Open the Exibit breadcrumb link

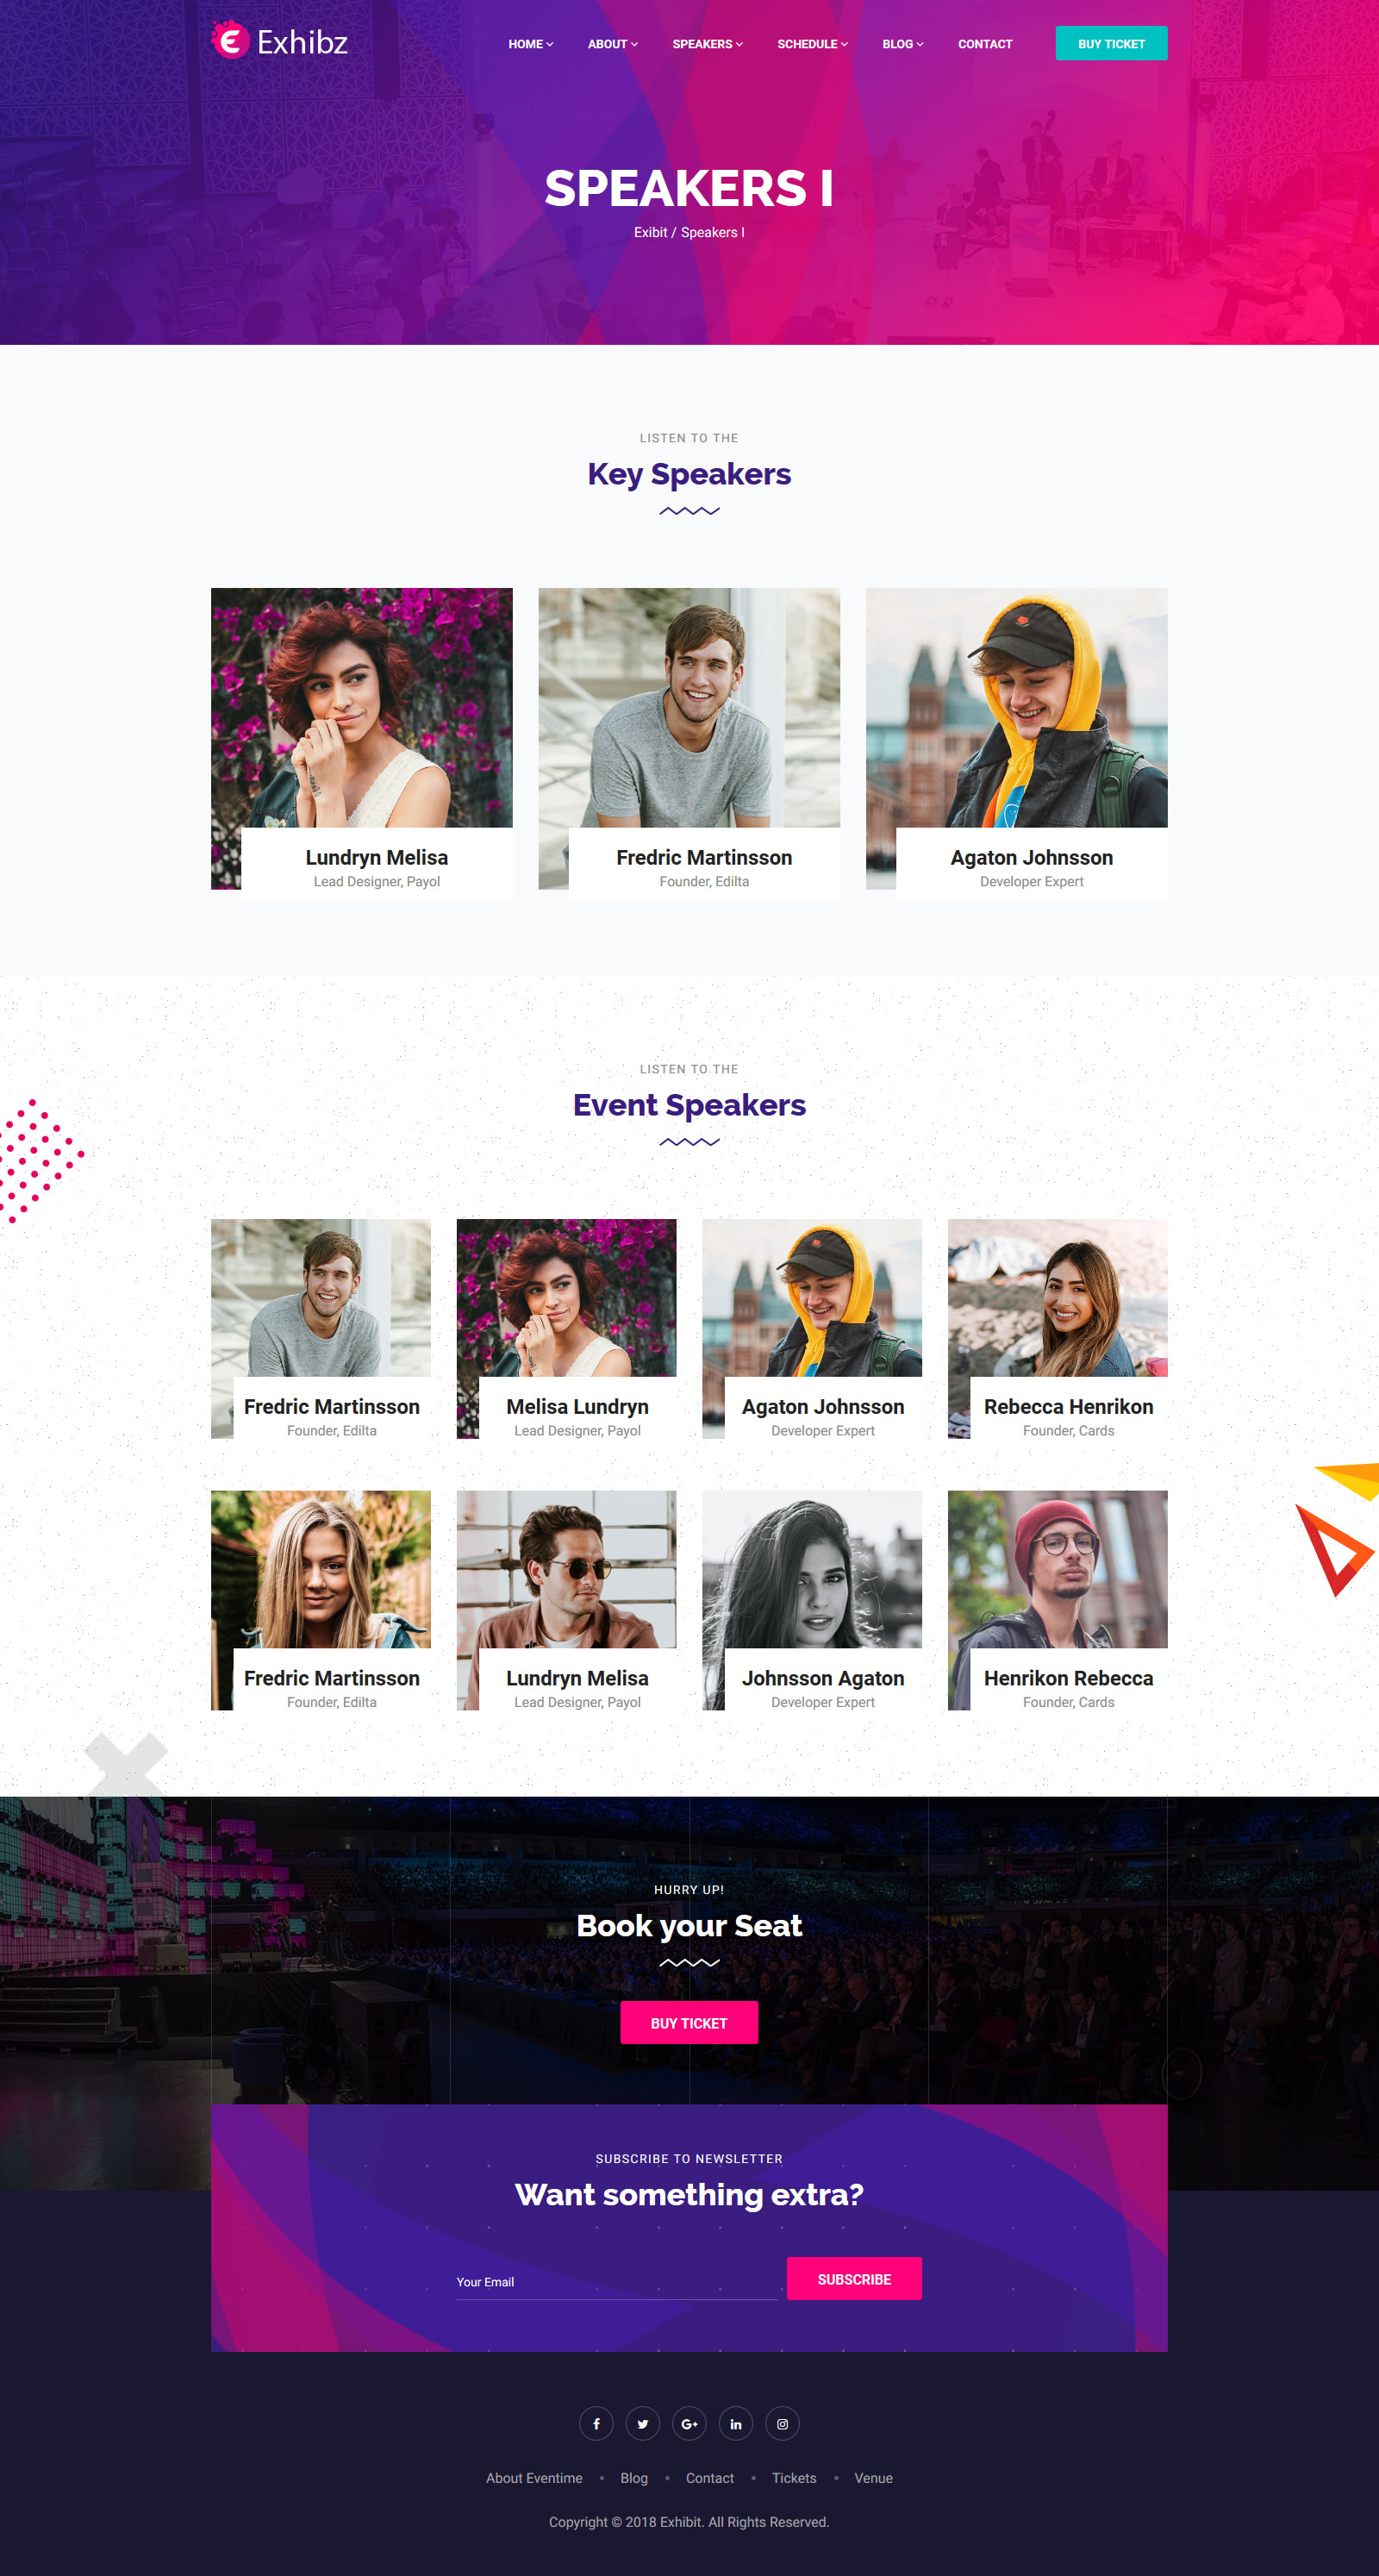(x=650, y=232)
